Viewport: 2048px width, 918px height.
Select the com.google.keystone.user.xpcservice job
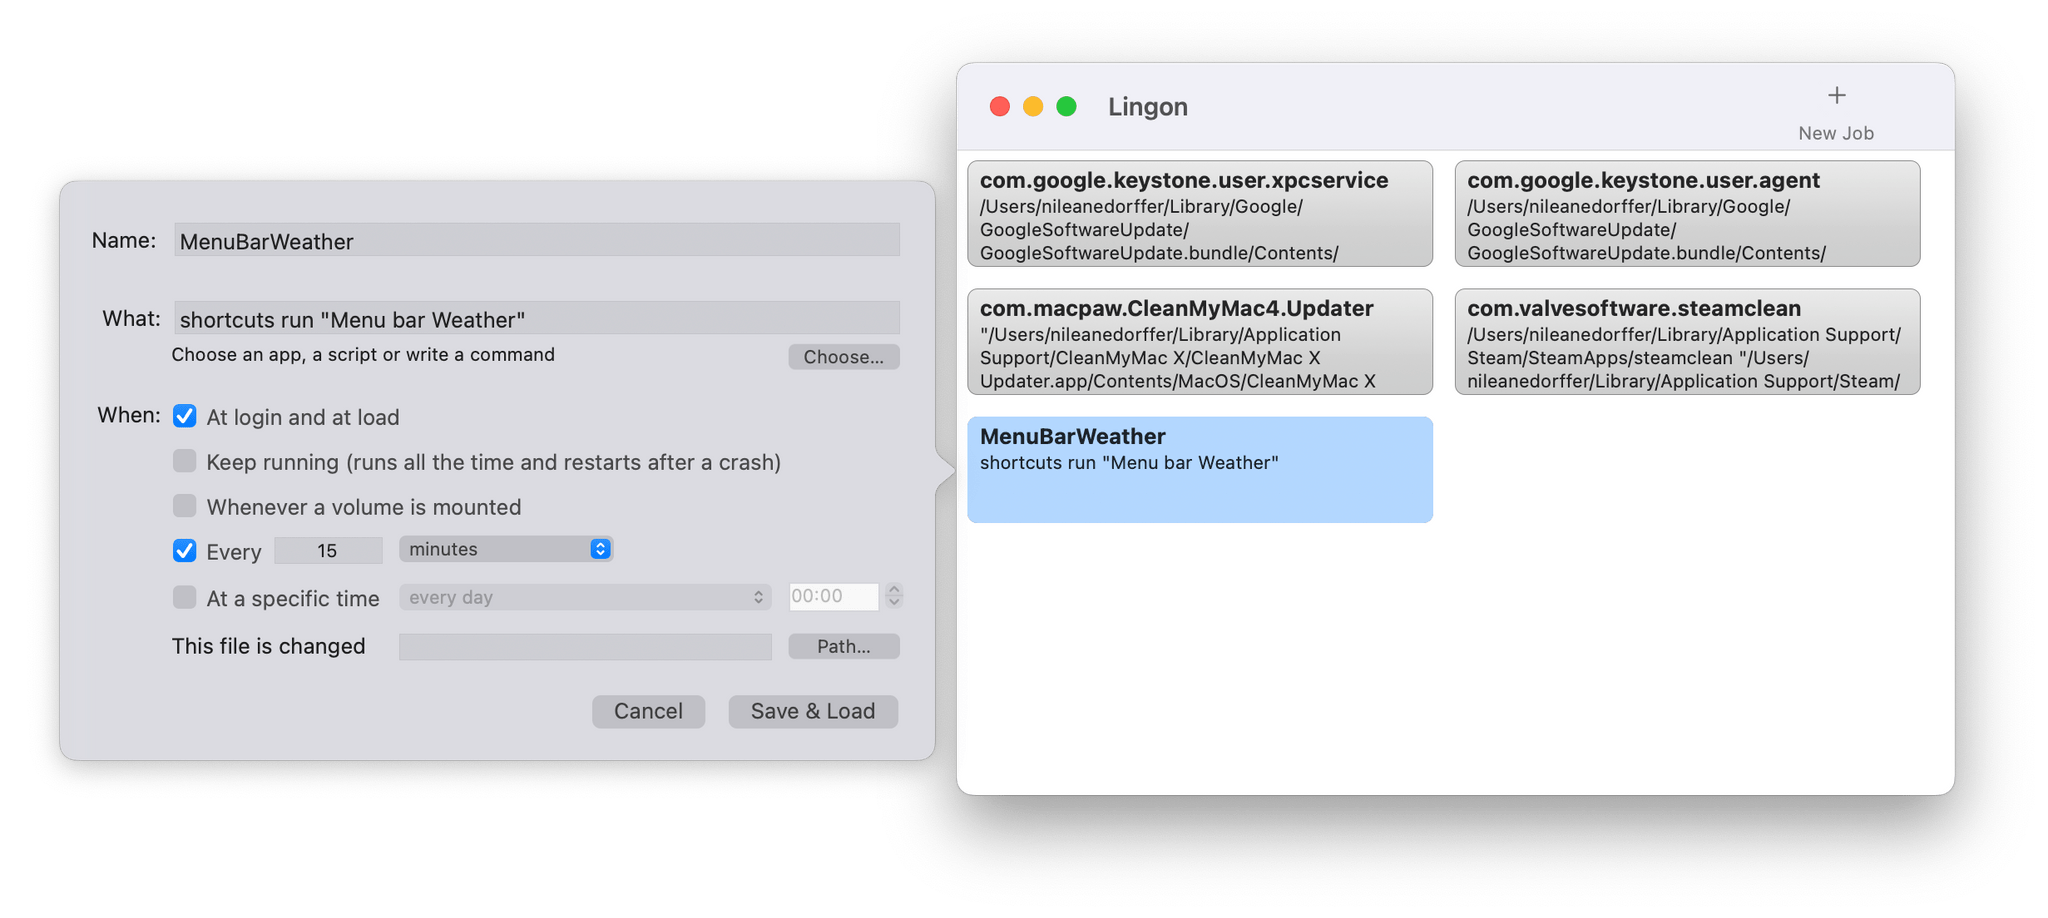pyautogui.click(x=1200, y=214)
